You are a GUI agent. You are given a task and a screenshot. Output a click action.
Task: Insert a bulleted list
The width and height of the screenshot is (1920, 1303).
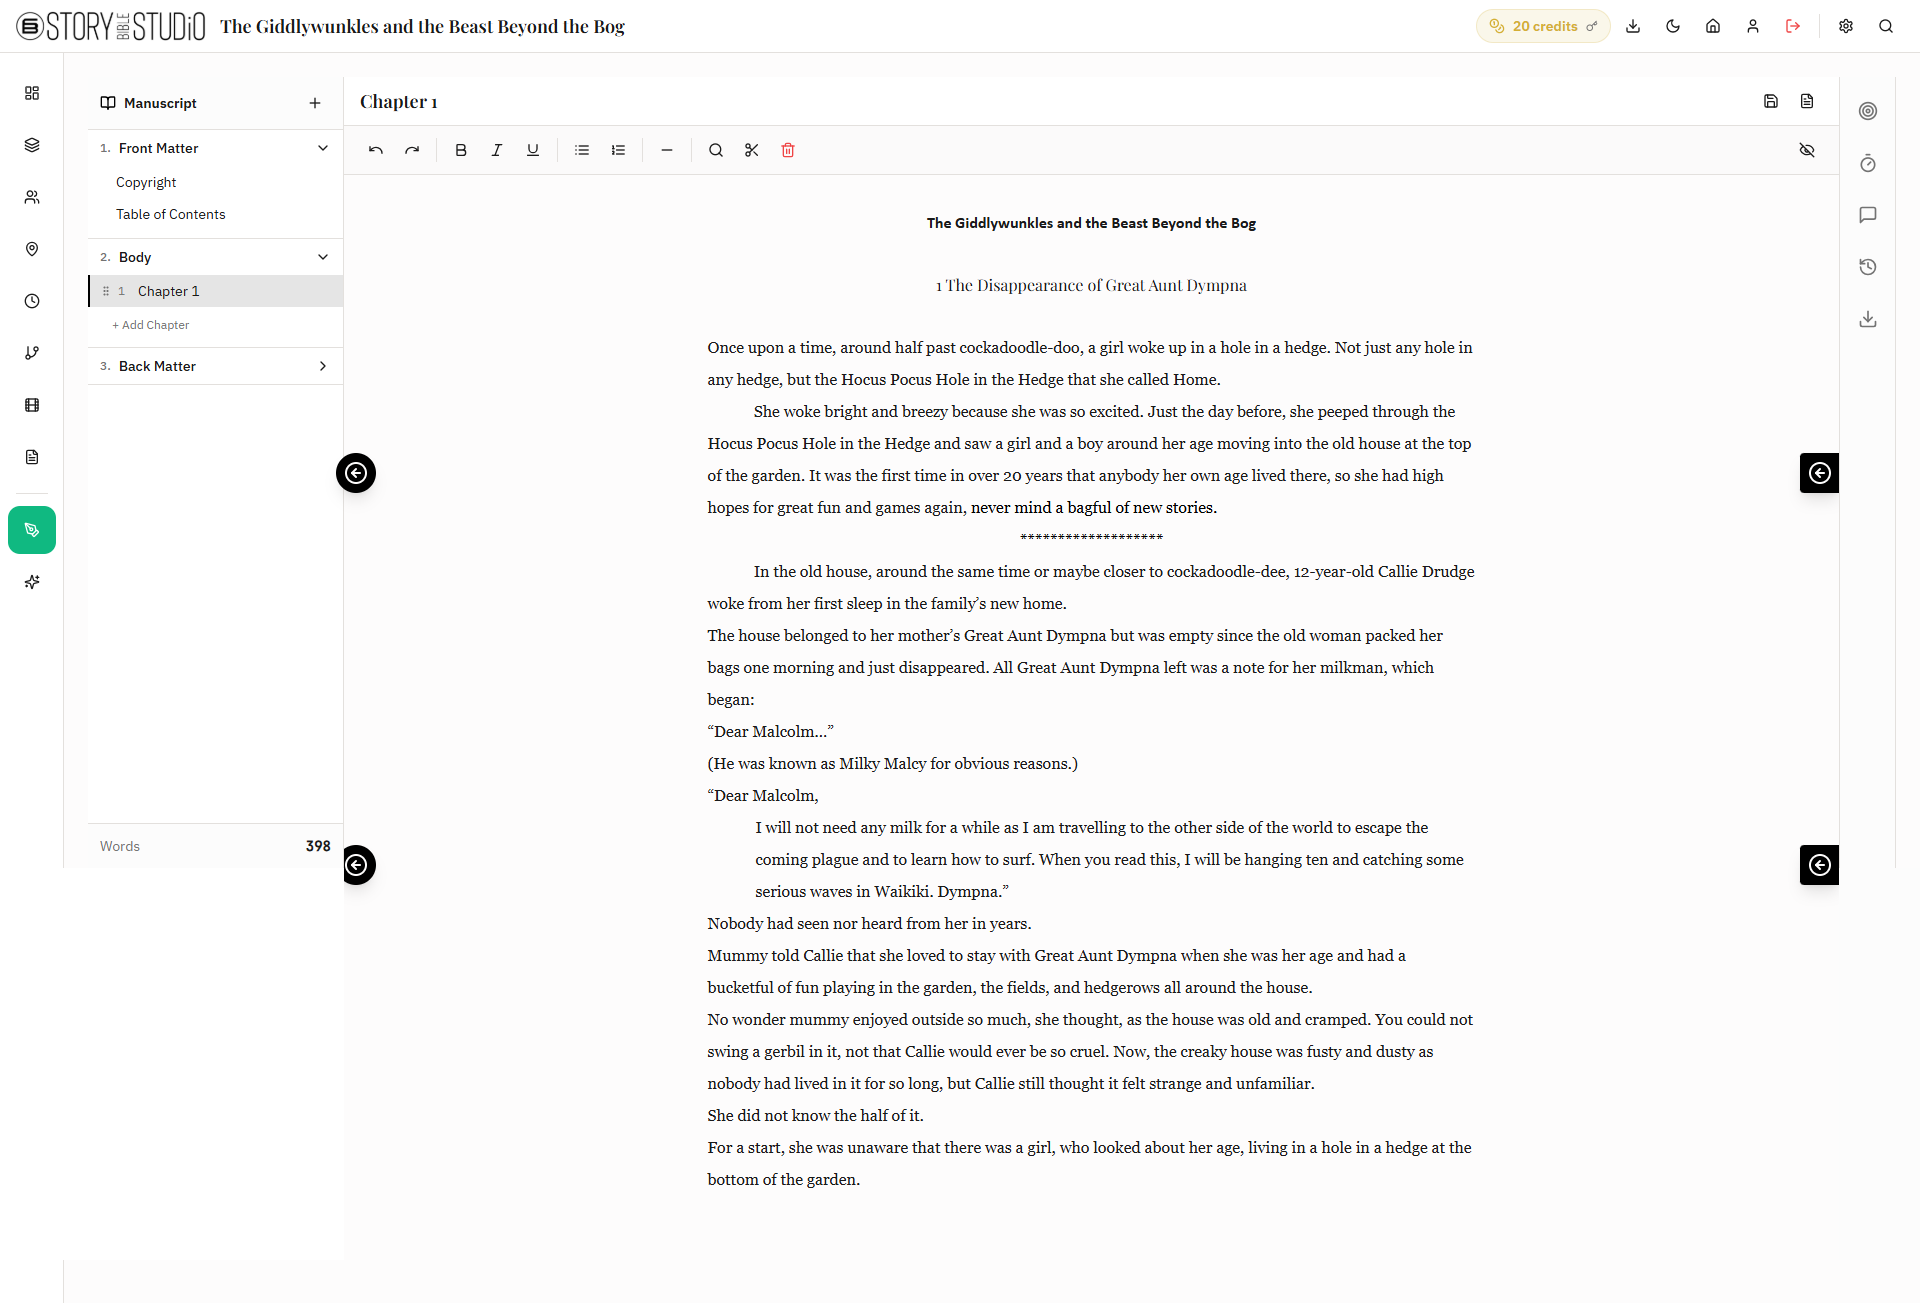[x=582, y=150]
